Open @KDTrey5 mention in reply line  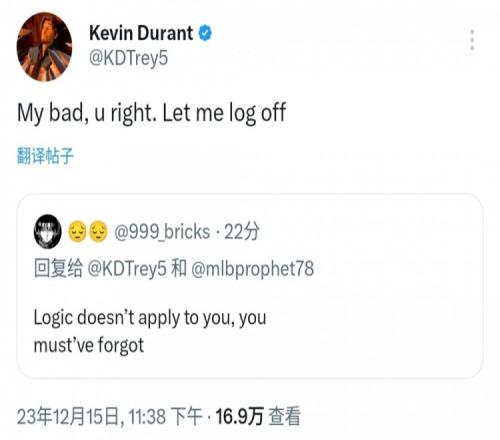click(127, 269)
